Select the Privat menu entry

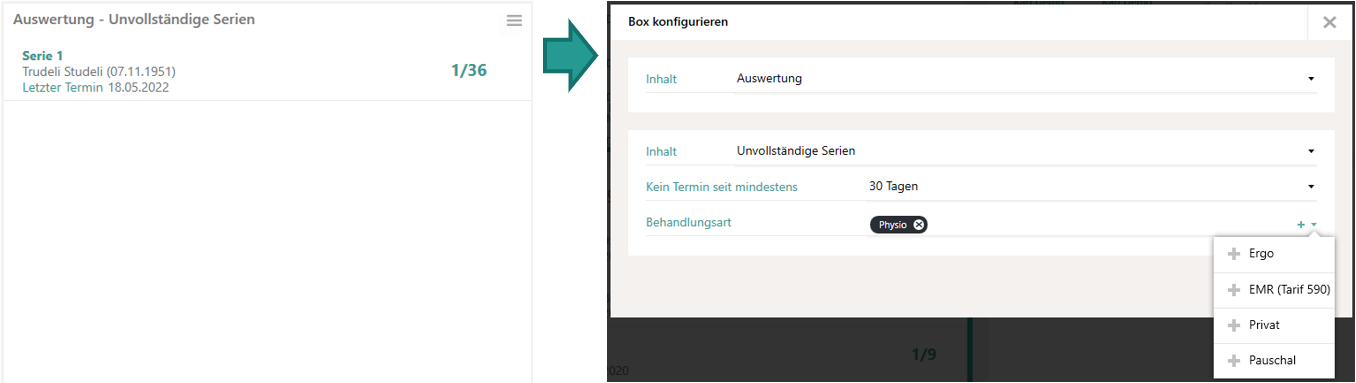click(1274, 326)
